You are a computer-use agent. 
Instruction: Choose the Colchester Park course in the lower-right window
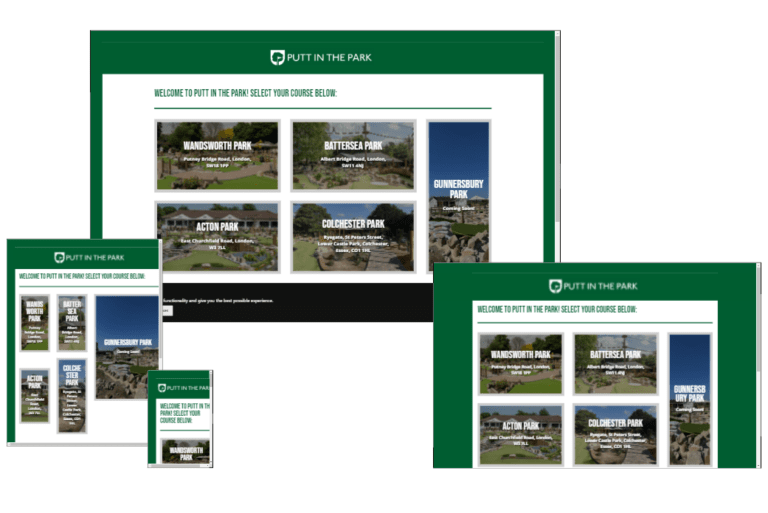click(615, 435)
